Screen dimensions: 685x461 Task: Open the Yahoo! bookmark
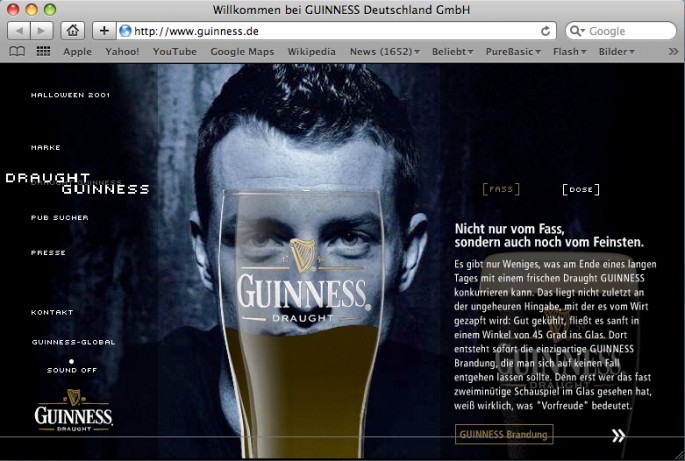[122, 52]
